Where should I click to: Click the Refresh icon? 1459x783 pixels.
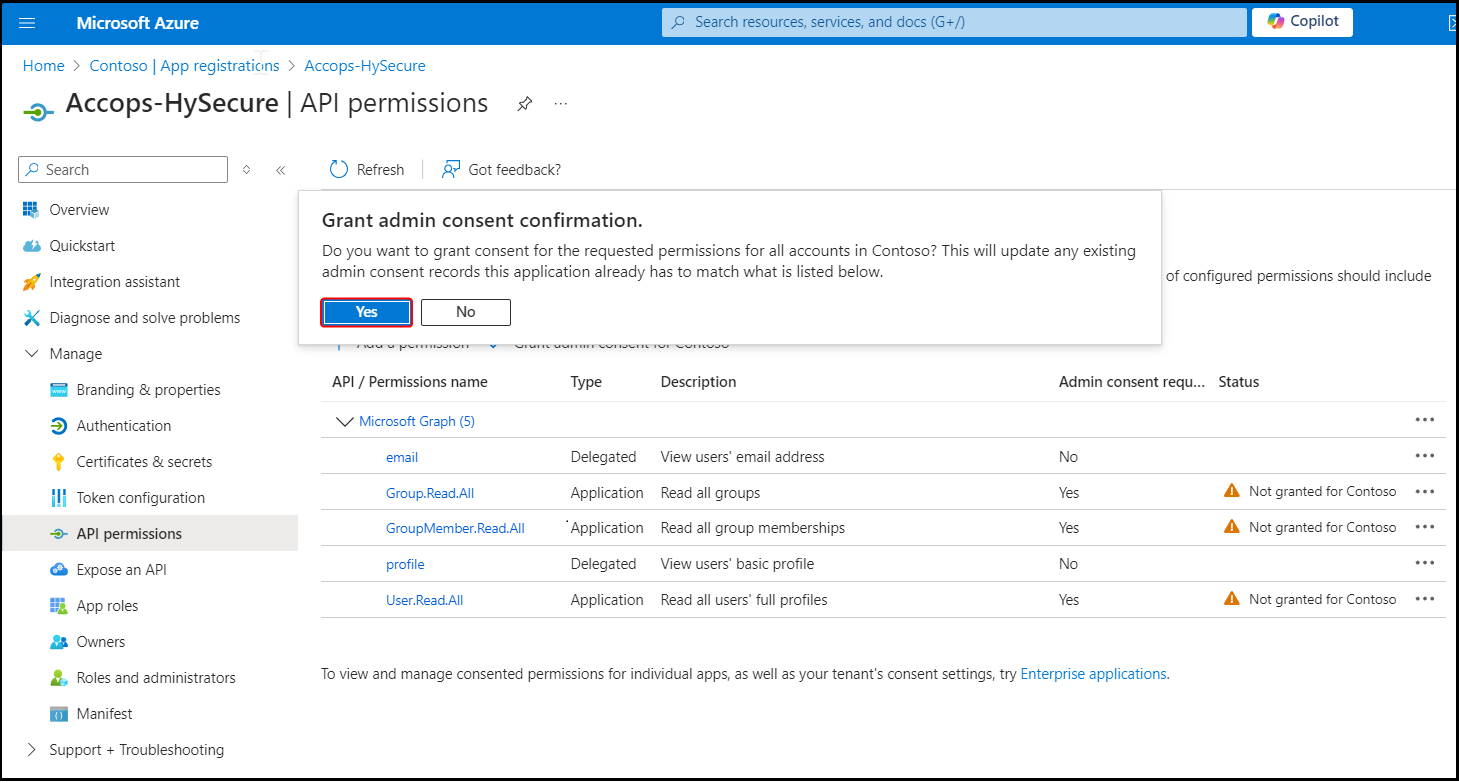[x=339, y=170]
